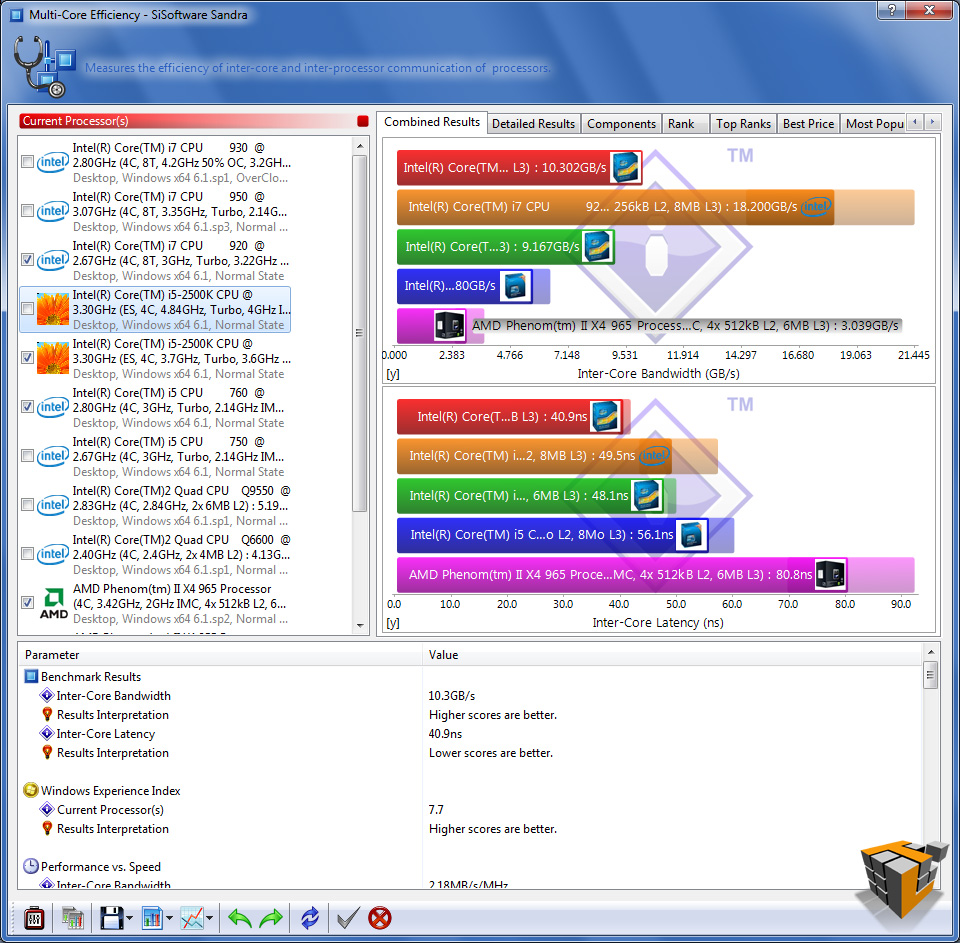
Task: Click the Benchmark Results section icon
Action: click(31, 677)
